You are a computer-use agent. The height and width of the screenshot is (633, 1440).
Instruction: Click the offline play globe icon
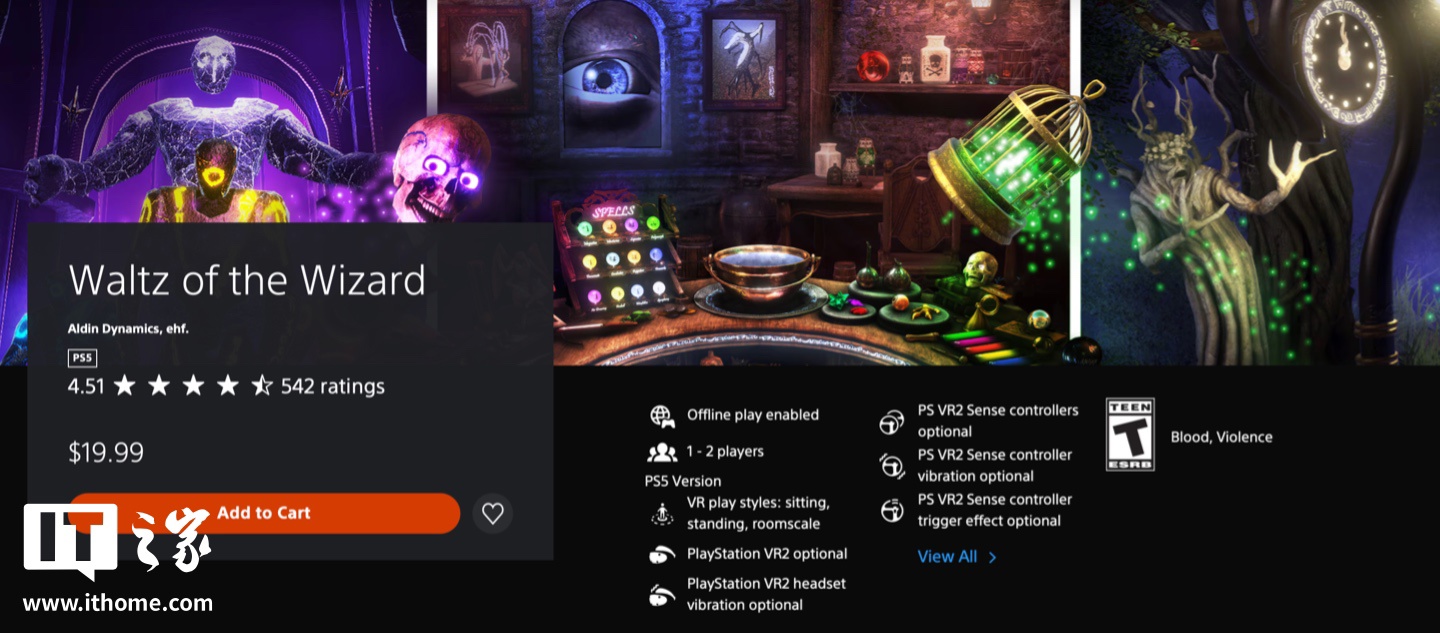point(661,415)
